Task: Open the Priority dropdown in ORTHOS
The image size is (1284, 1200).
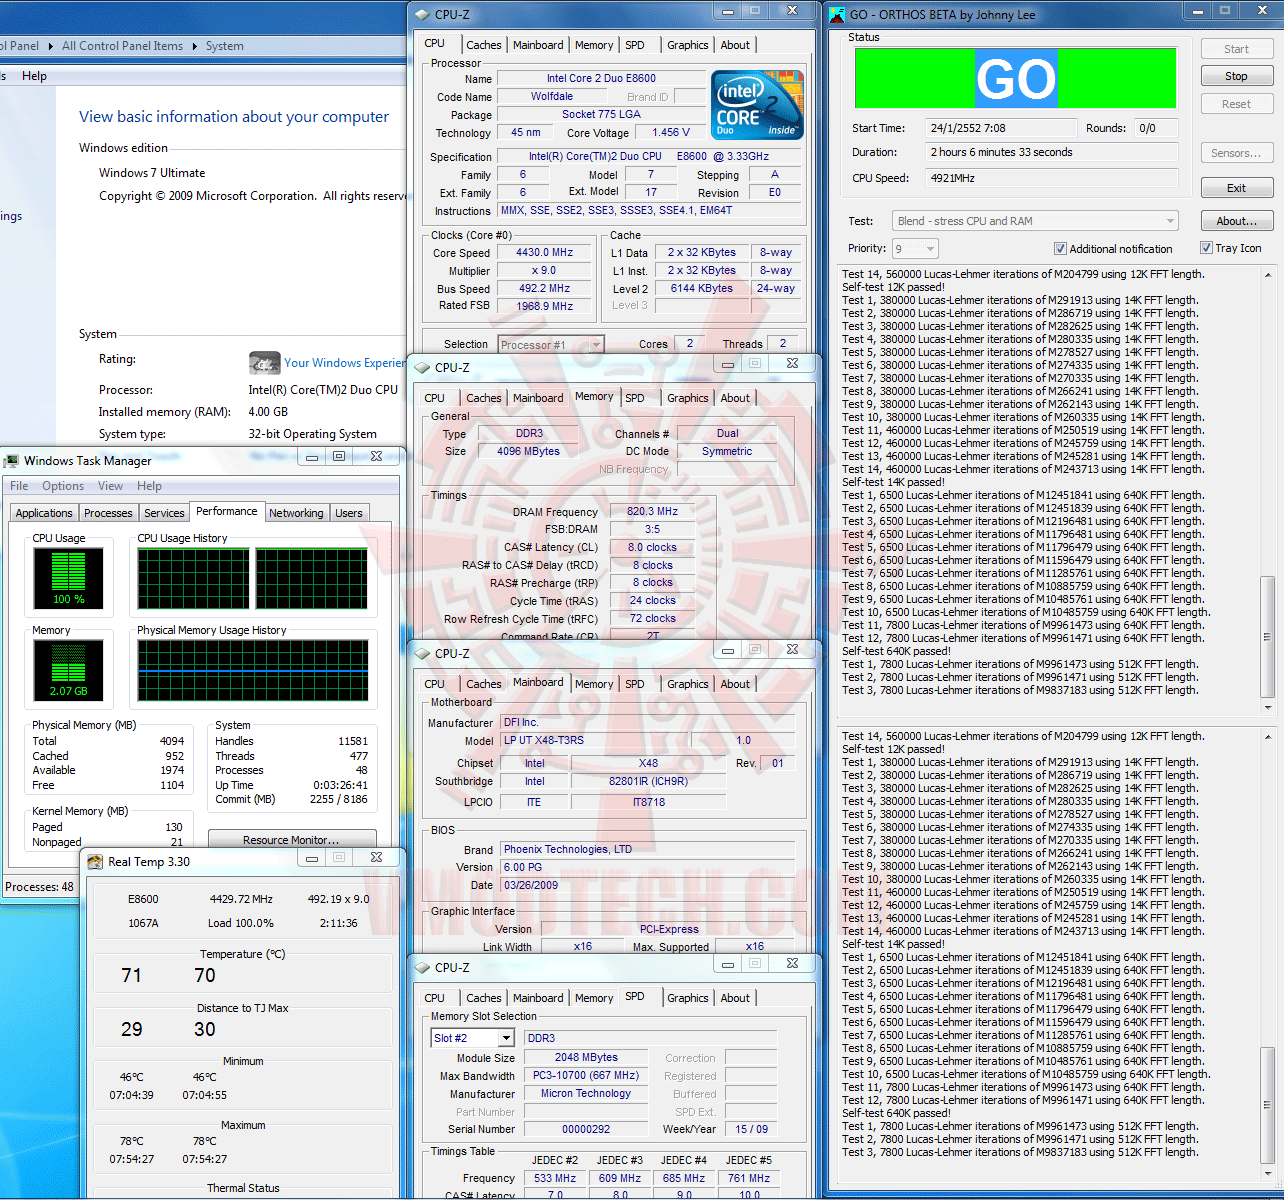Action: pyautogui.click(x=915, y=249)
